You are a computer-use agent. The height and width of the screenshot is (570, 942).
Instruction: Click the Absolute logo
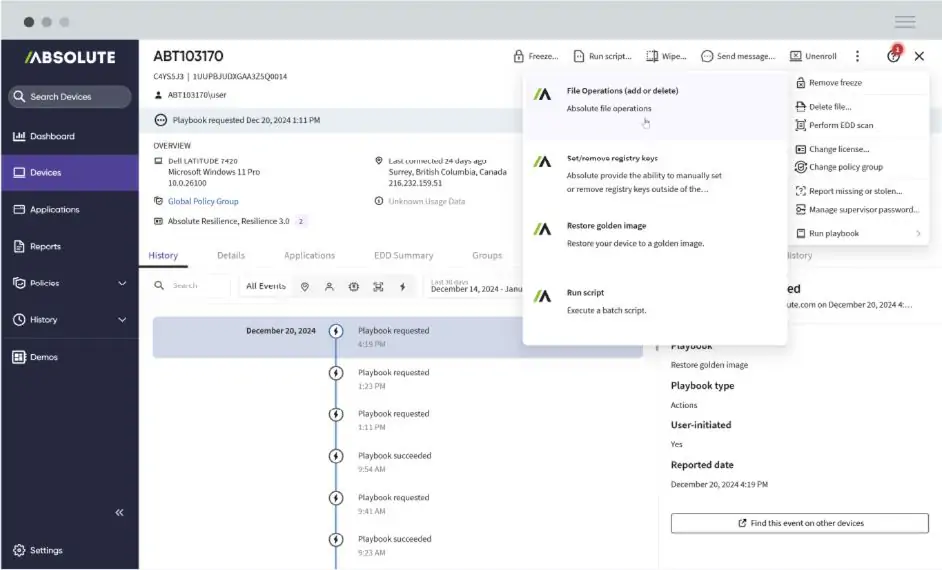click(70, 57)
